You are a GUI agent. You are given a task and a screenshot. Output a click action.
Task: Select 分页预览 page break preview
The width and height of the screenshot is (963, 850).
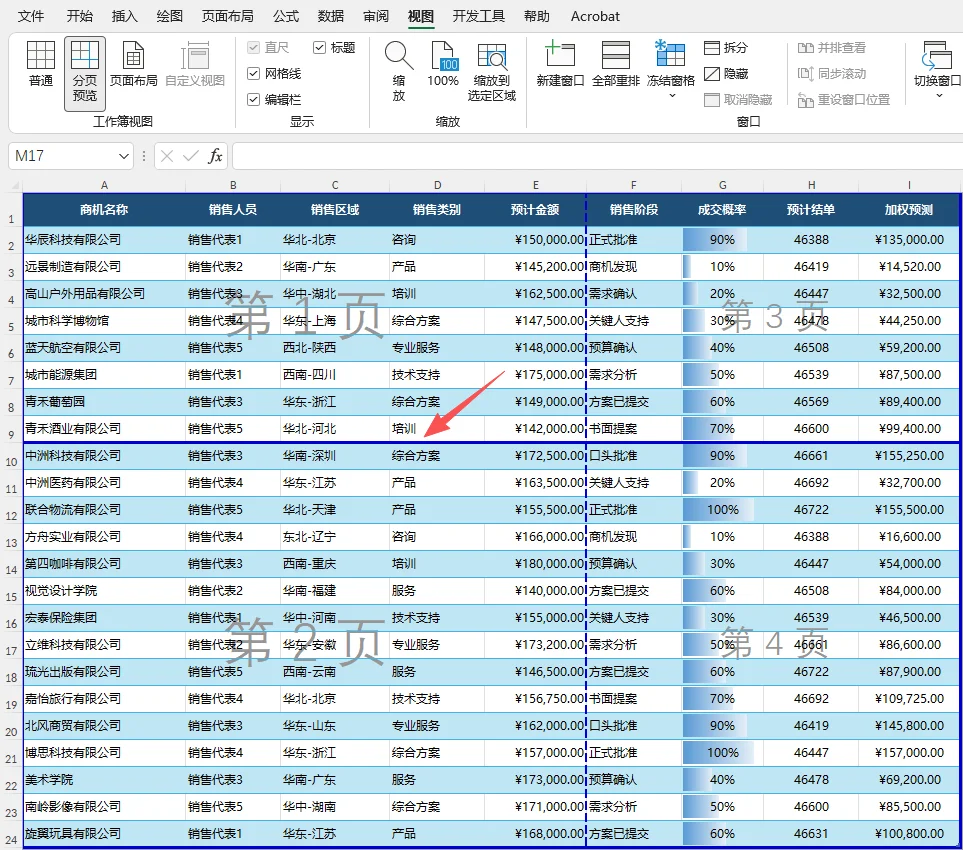pos(85,72)
